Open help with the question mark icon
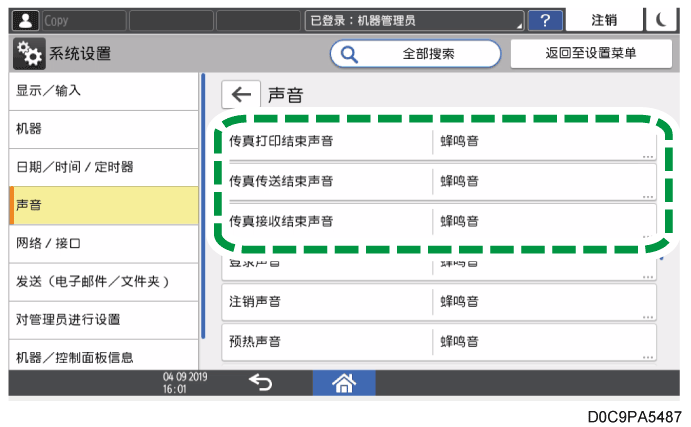The image size is (691, 427). tap(544, 20)
